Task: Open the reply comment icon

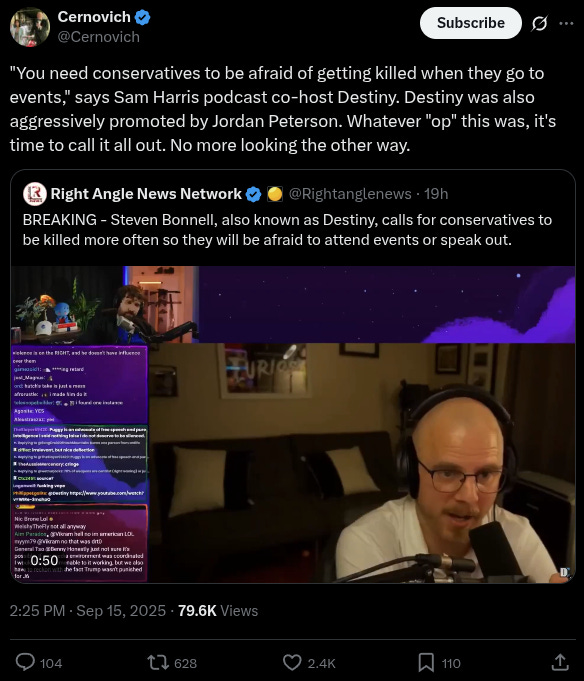Action: (x=26, y=663)
